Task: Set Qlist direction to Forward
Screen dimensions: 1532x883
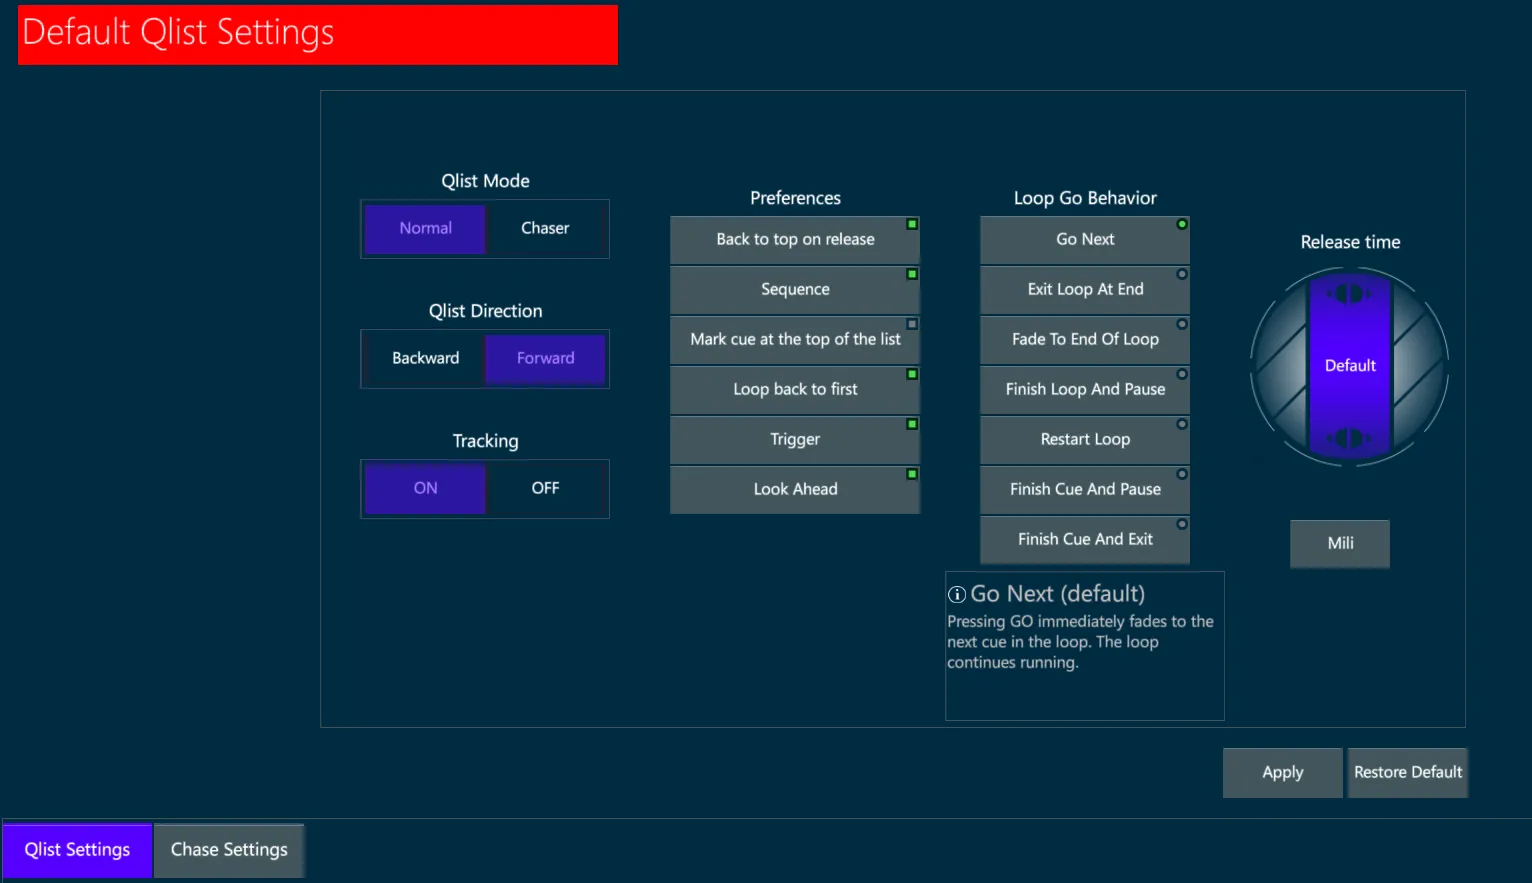Action: pos(545,359)
